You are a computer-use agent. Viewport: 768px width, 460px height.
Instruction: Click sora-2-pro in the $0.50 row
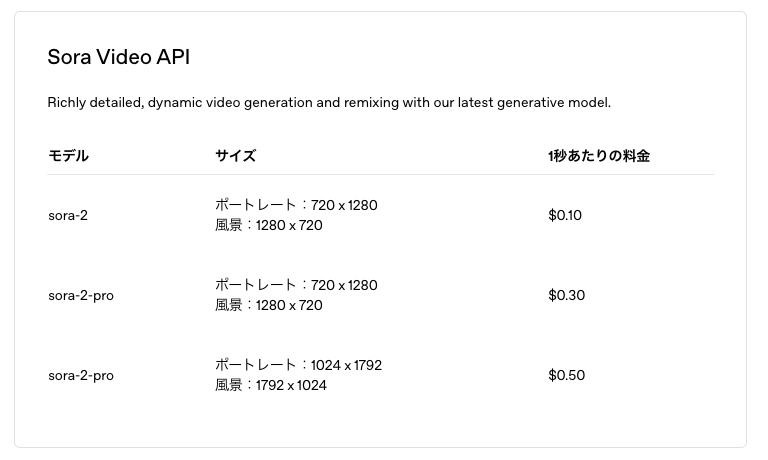pos(81,375)
